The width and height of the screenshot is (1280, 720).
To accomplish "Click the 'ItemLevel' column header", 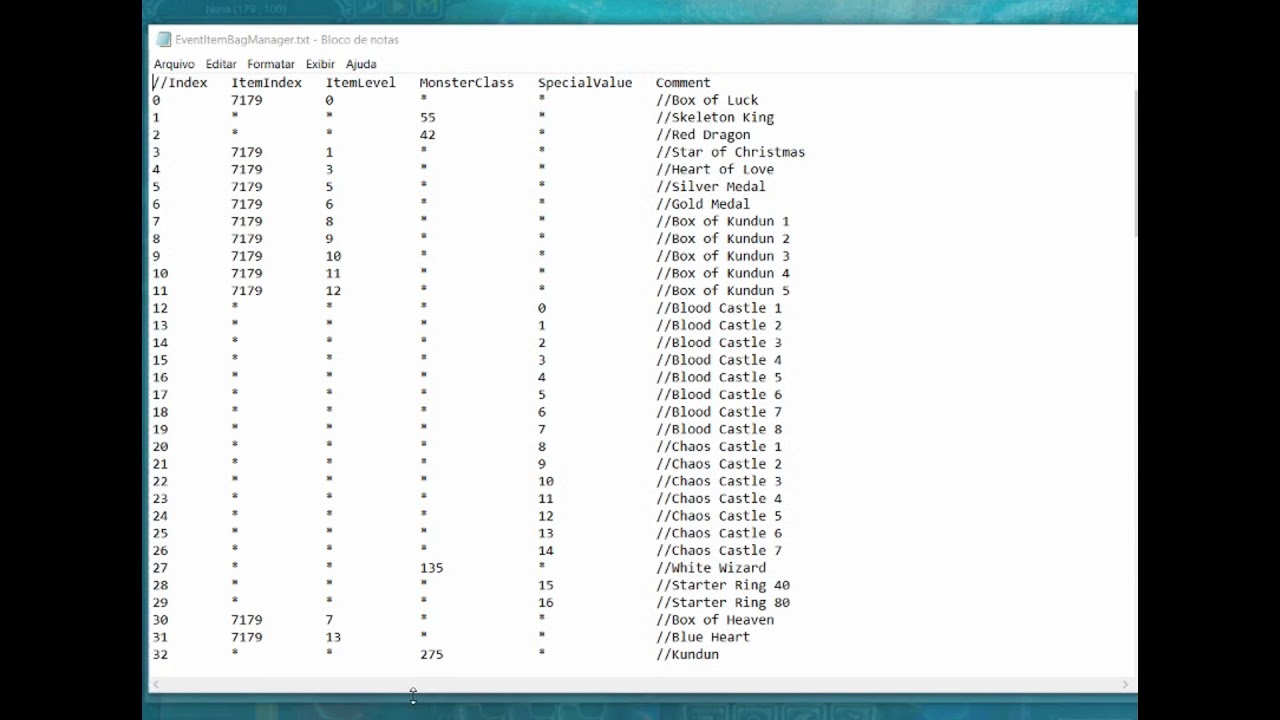I will 360,83.
